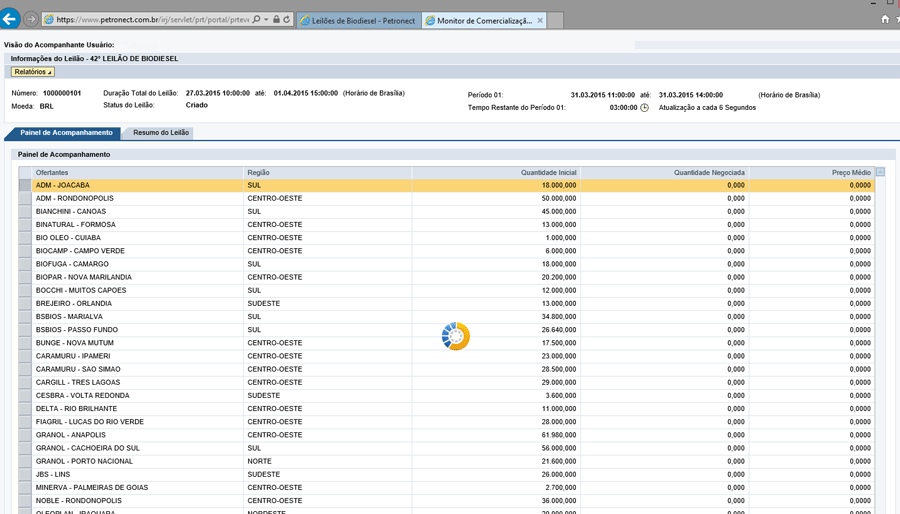Refresh the page using reload icon
900x514 pixels.
(286, 20)
